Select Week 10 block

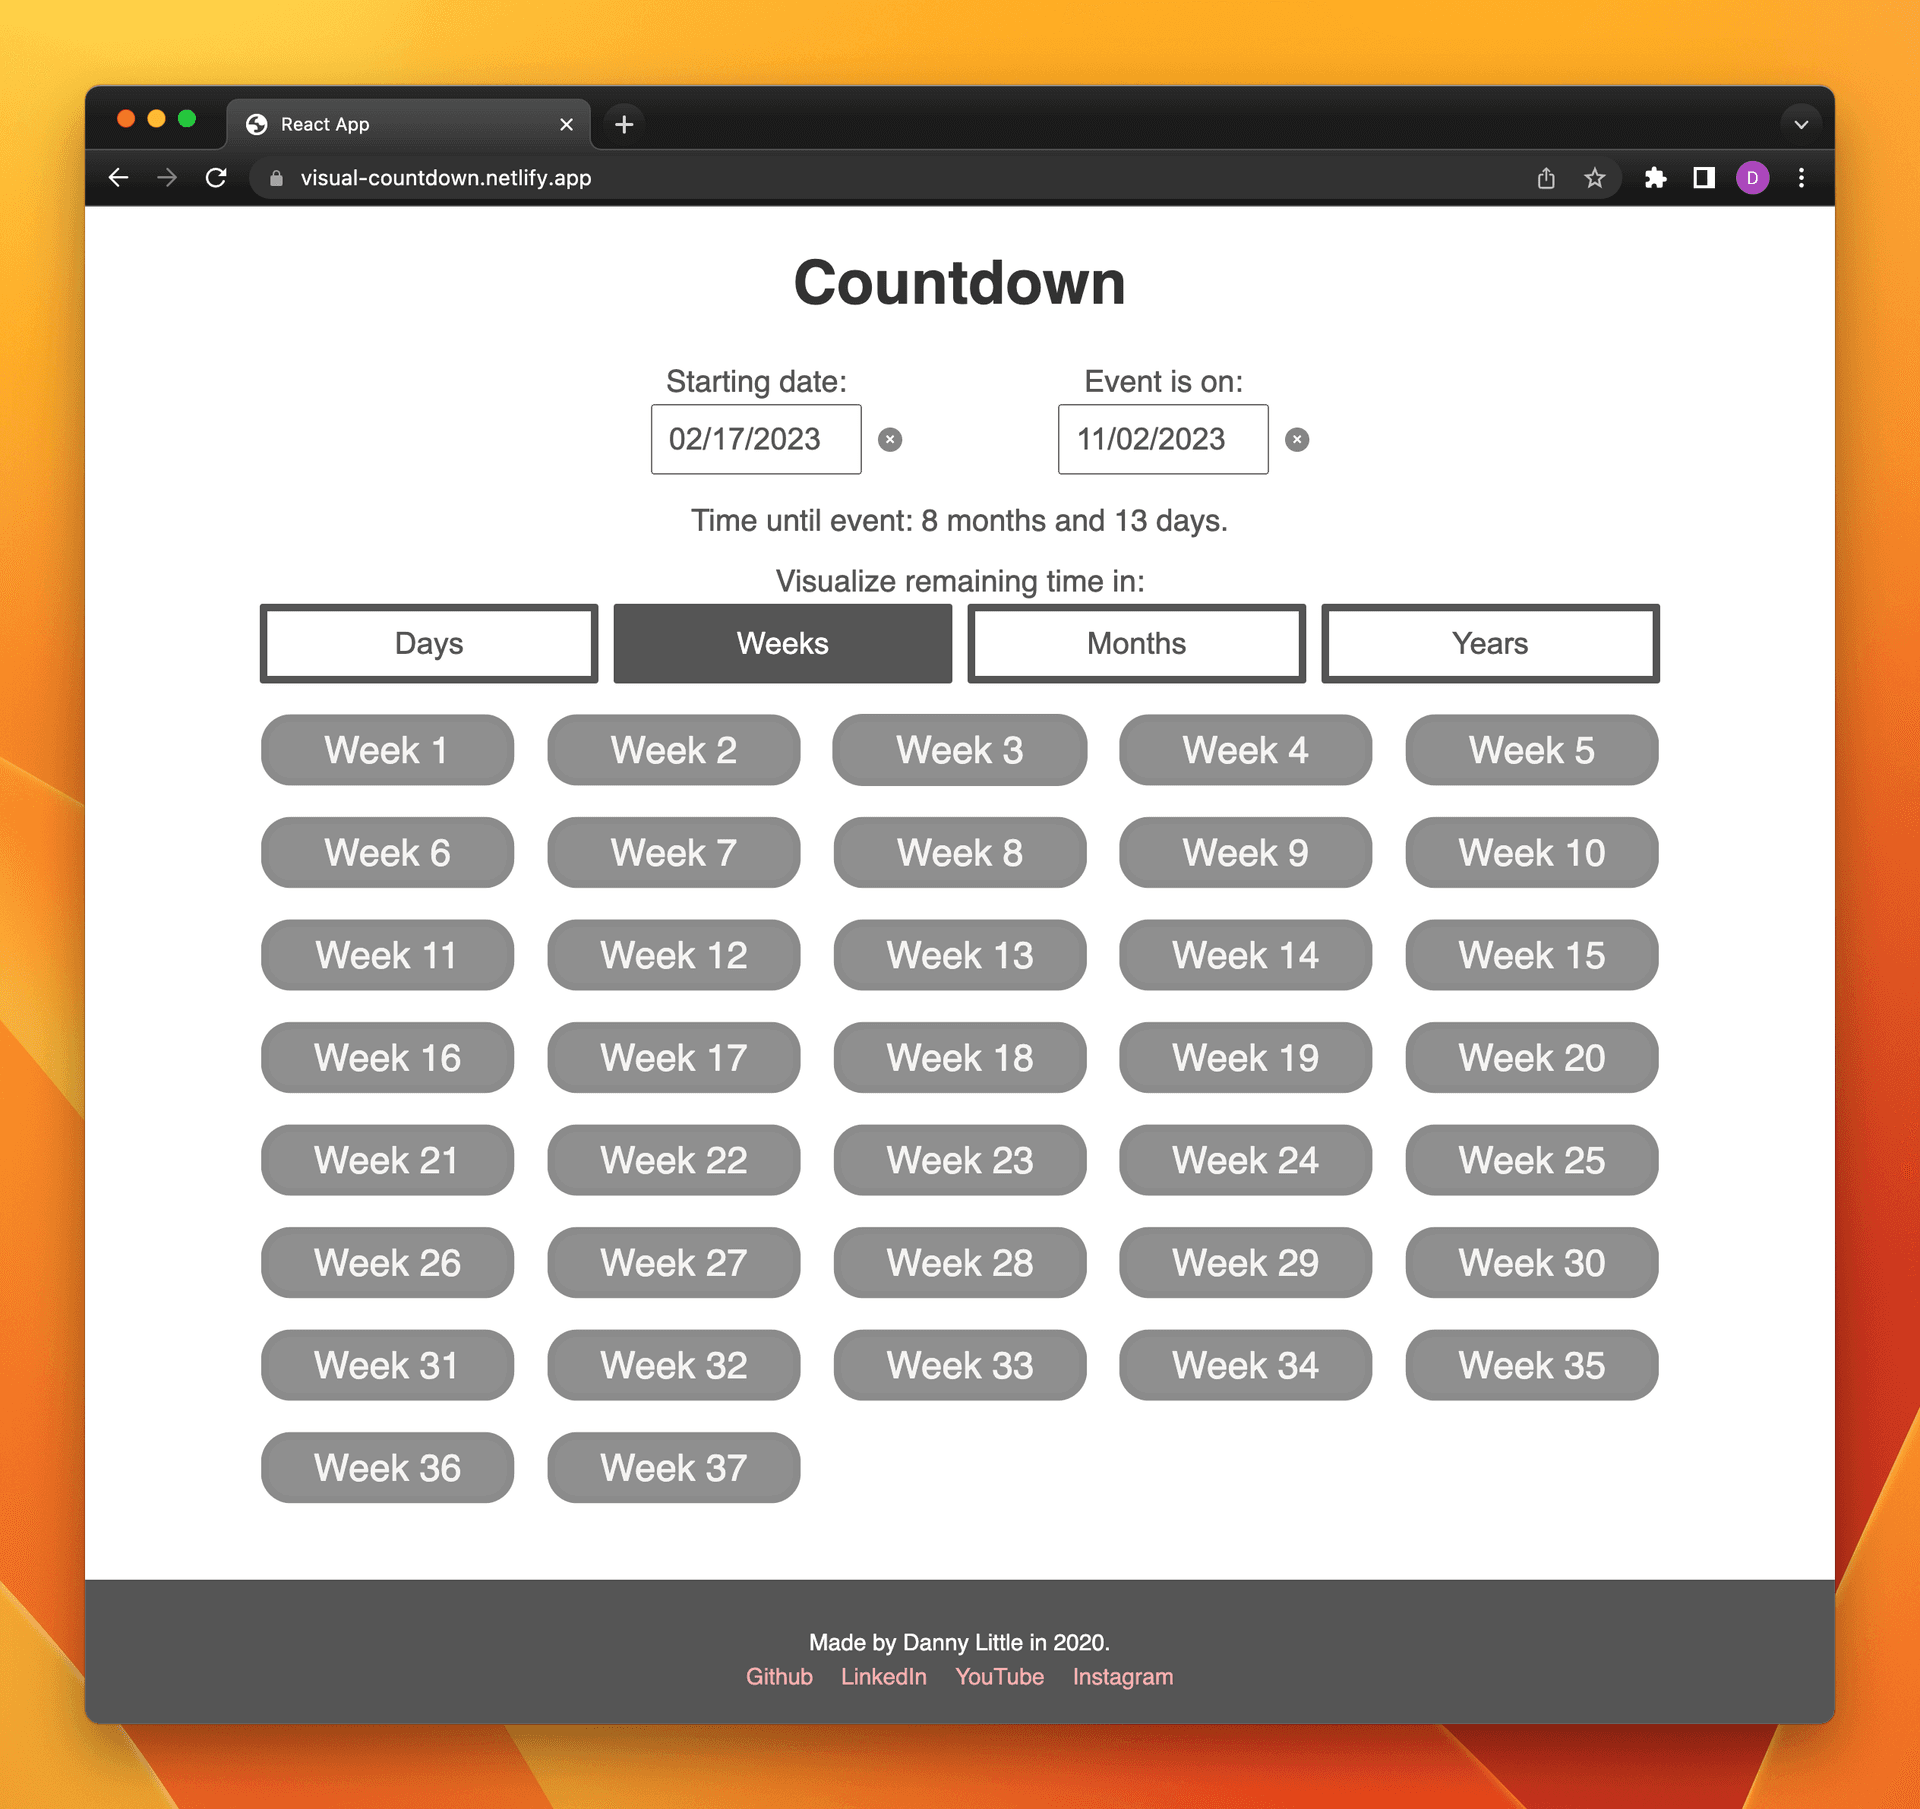[x=1529, y=852]
